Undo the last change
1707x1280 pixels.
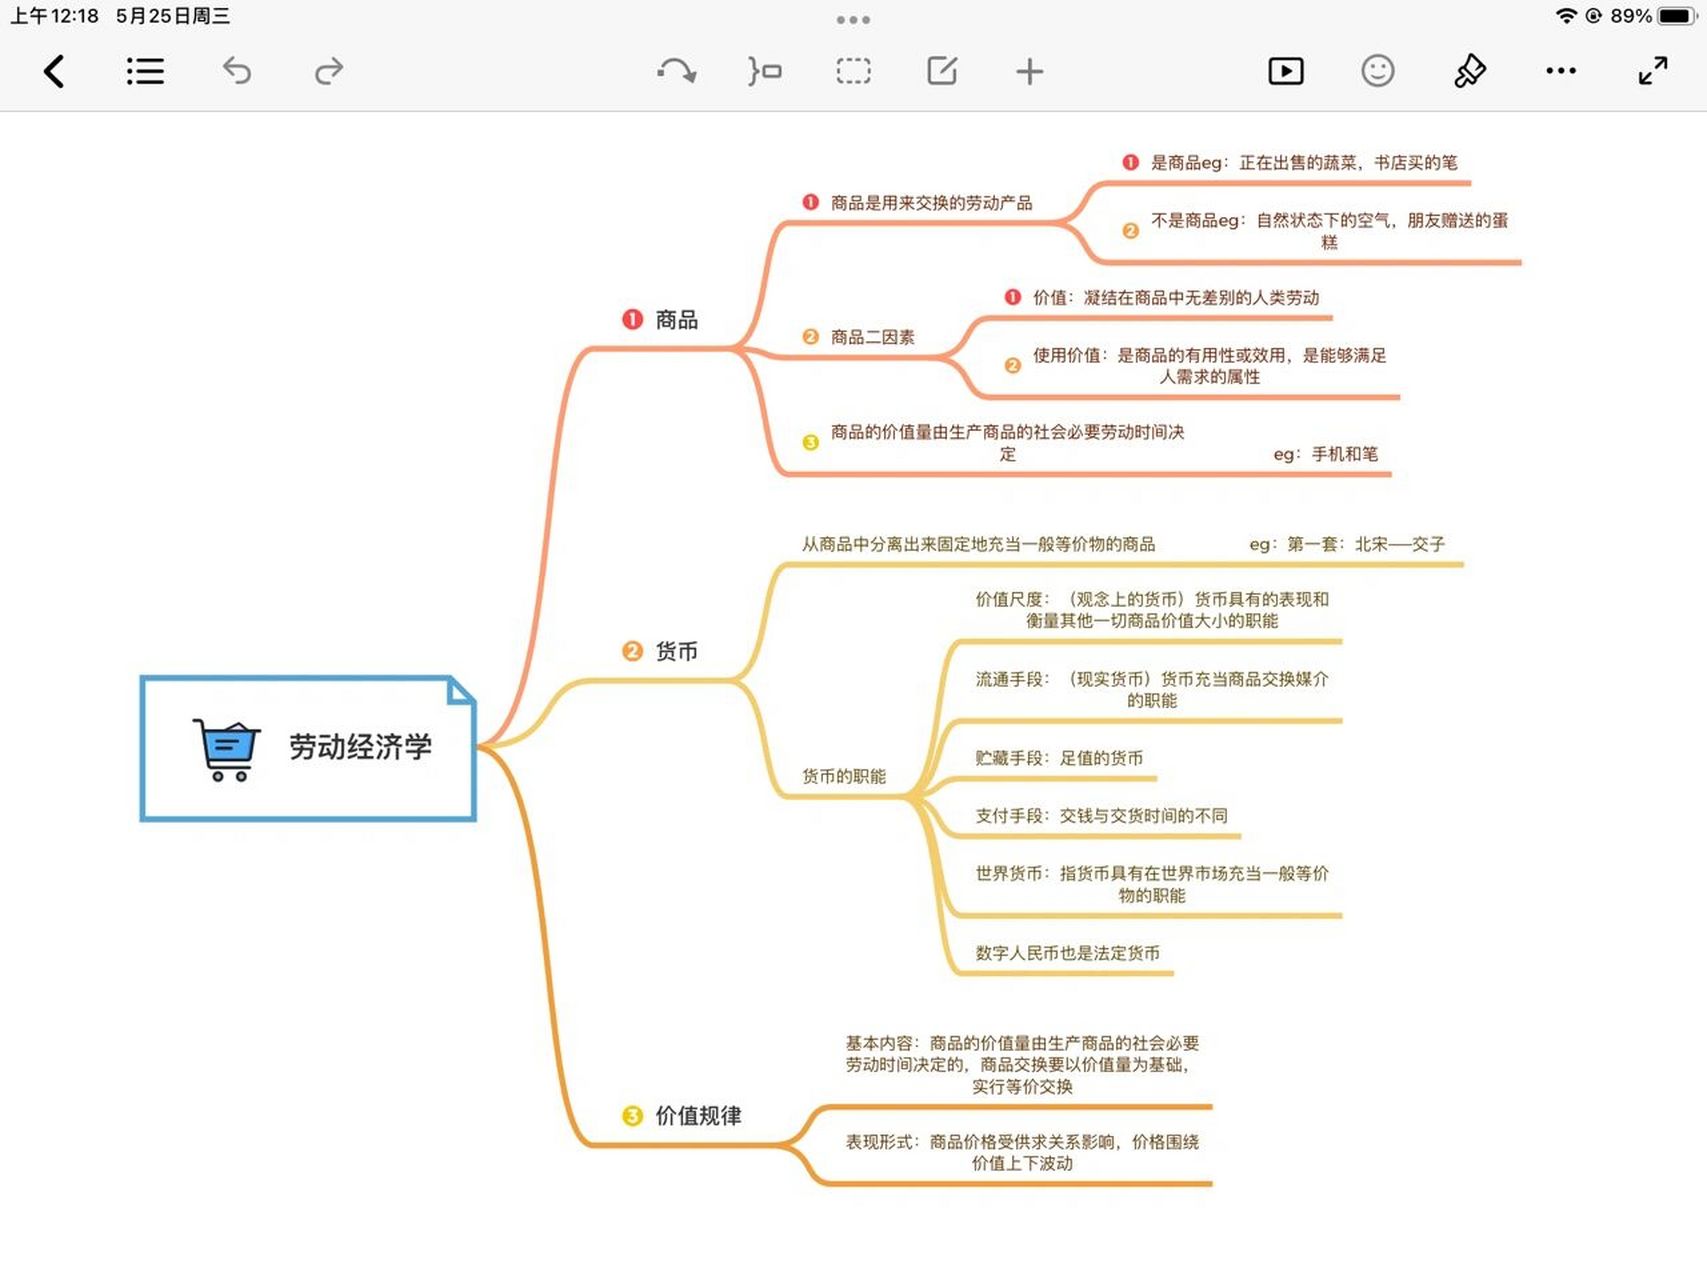tap(237, 71)
